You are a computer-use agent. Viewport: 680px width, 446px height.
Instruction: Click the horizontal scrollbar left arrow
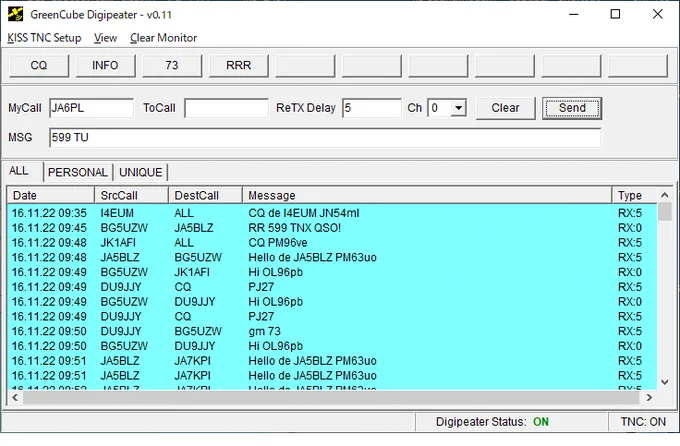coord(15,397)
